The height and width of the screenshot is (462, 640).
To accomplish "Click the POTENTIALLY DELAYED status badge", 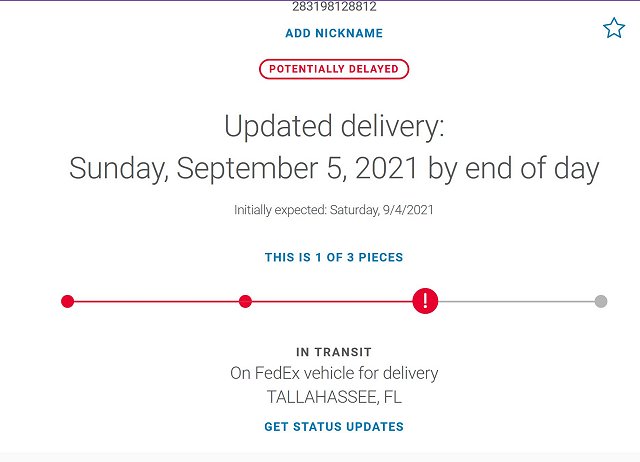I will (x=334, y=69).
